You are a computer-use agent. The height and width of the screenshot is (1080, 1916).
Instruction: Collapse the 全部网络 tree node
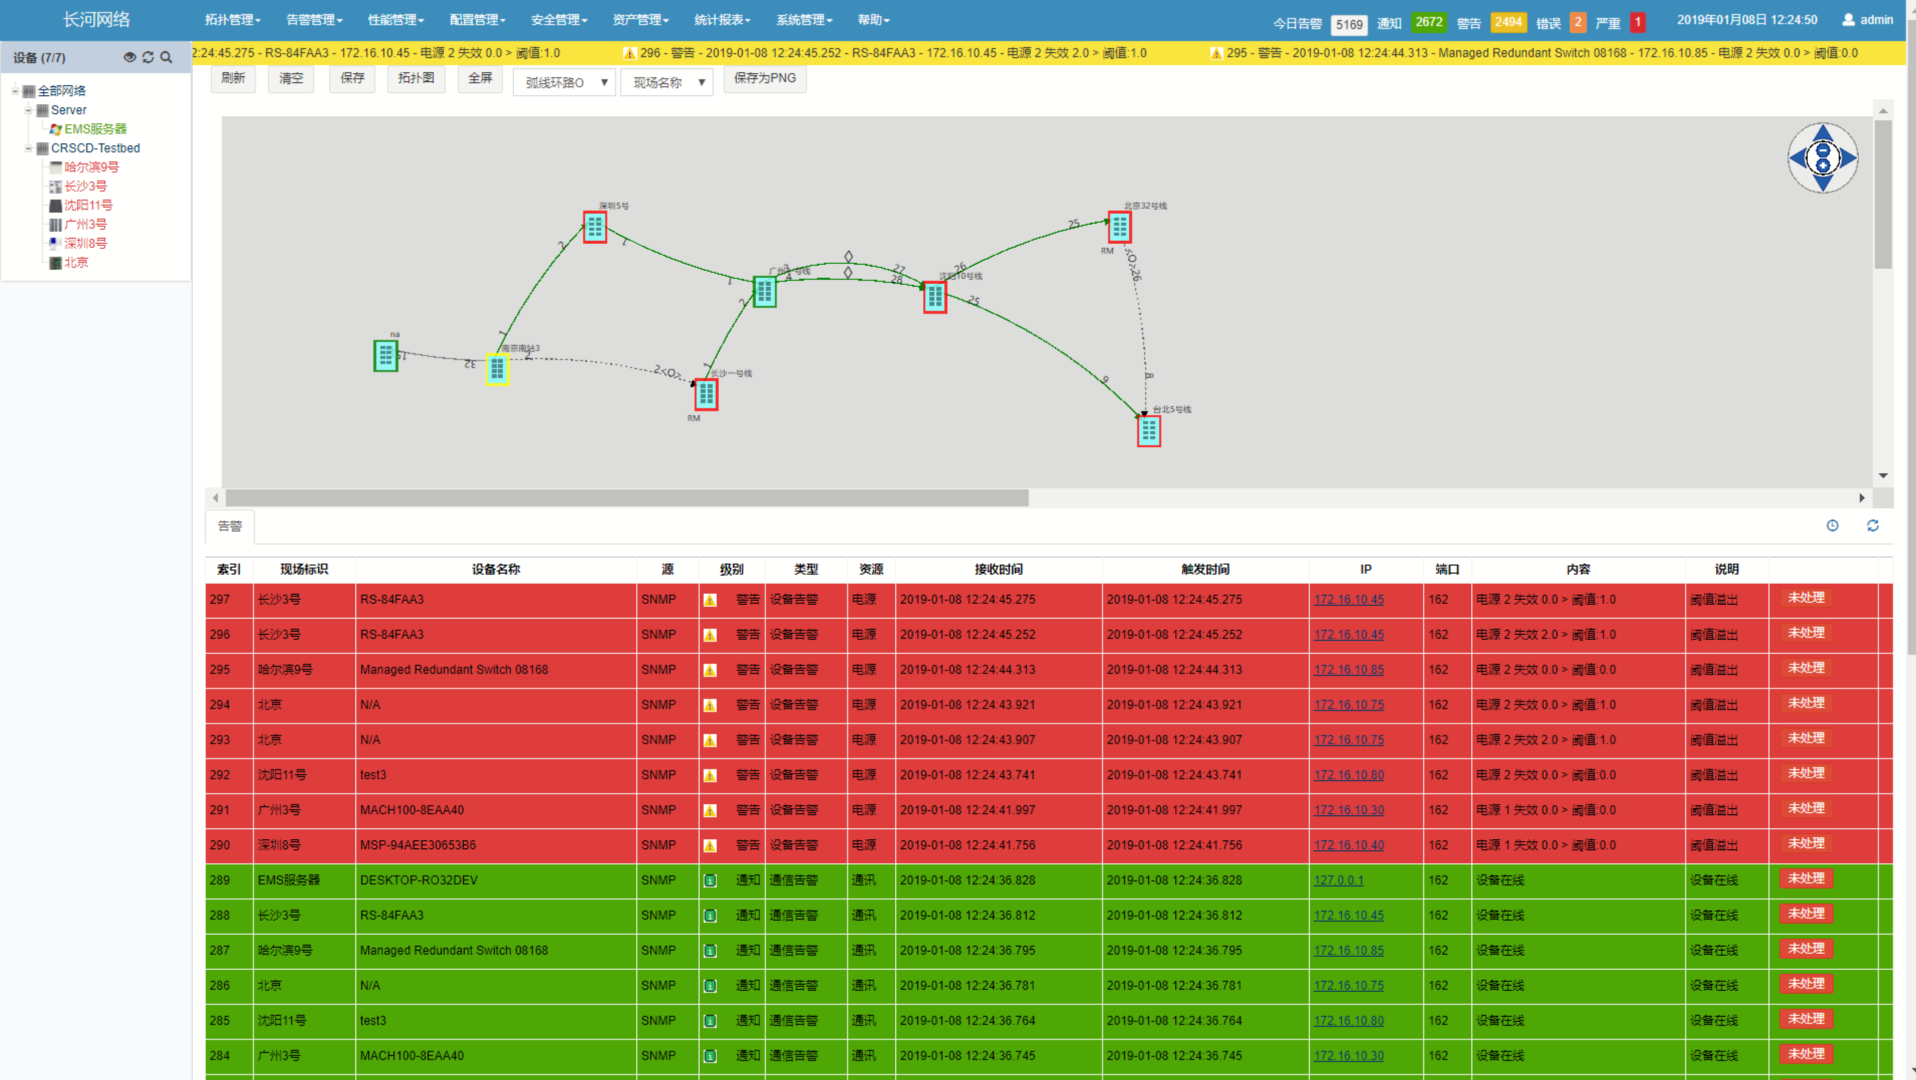pos(16,91)
